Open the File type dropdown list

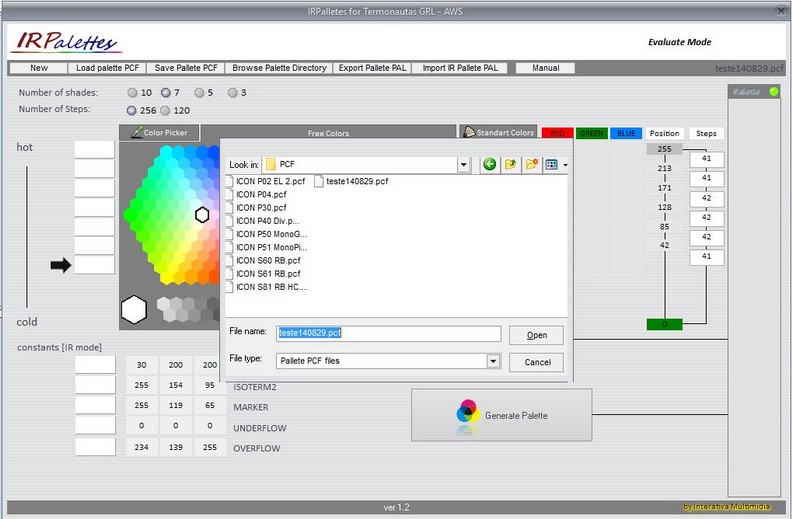point(493,361)
